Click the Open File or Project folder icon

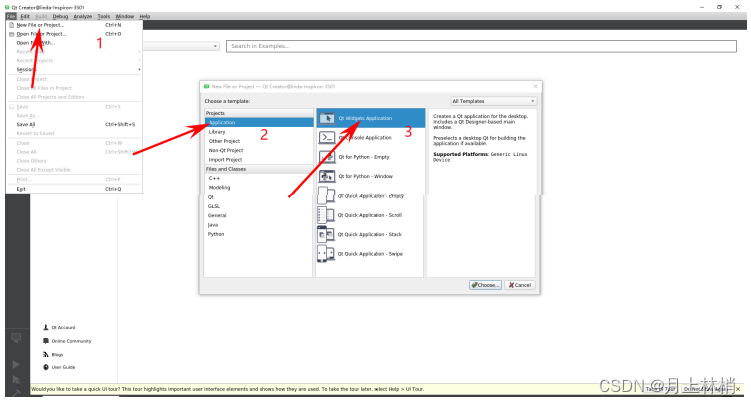click(11, 34)
